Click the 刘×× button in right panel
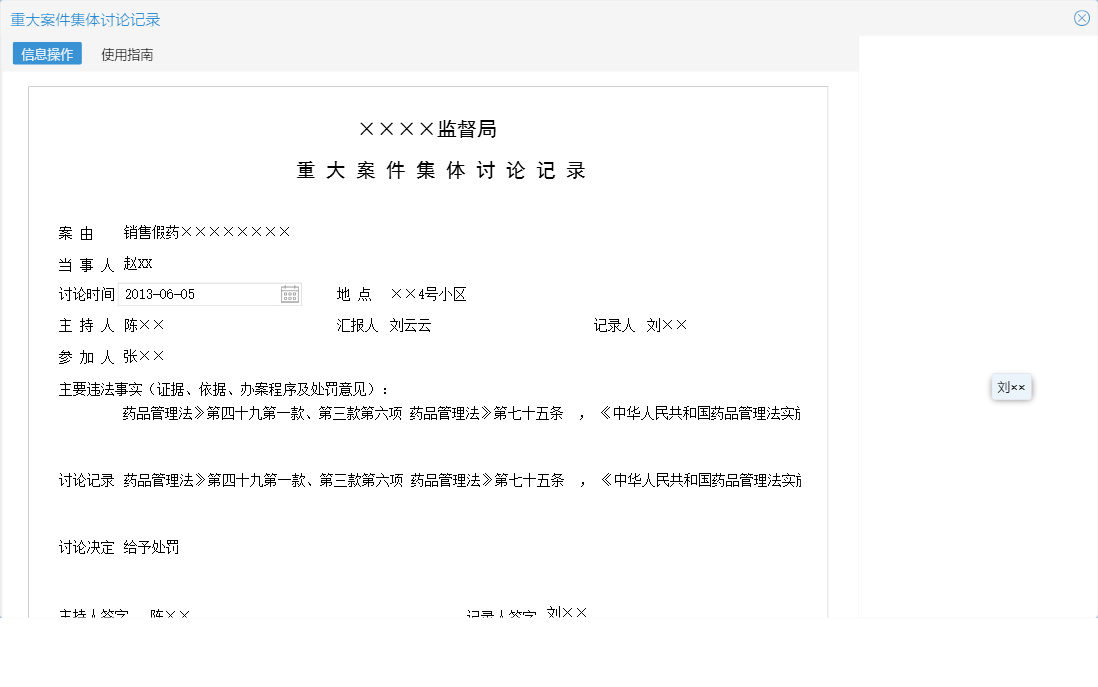 click(1011, 387)
